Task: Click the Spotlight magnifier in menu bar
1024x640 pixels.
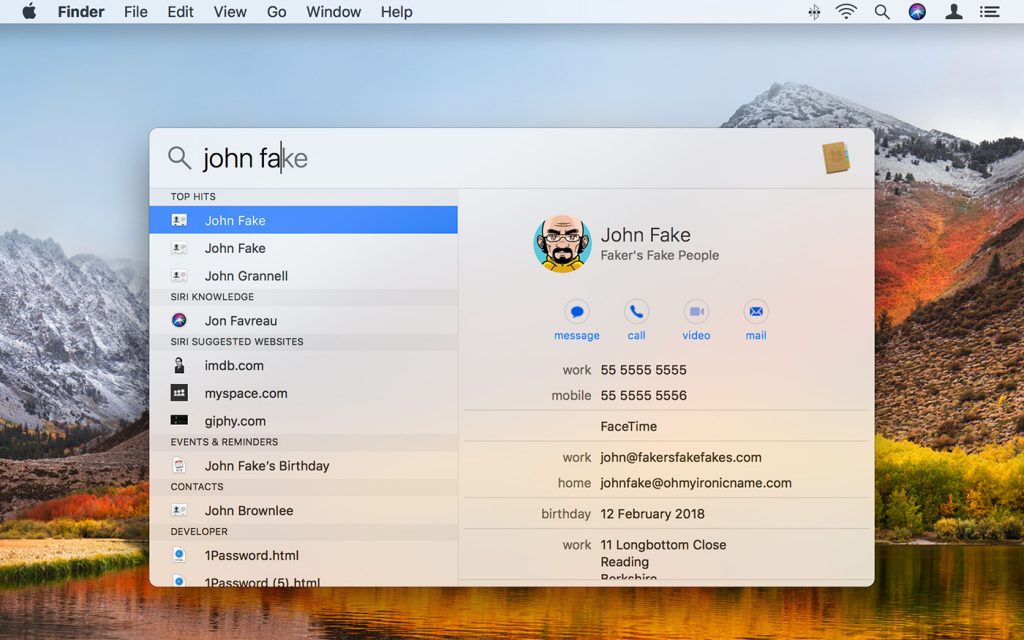Action: (x=881, y=12)
